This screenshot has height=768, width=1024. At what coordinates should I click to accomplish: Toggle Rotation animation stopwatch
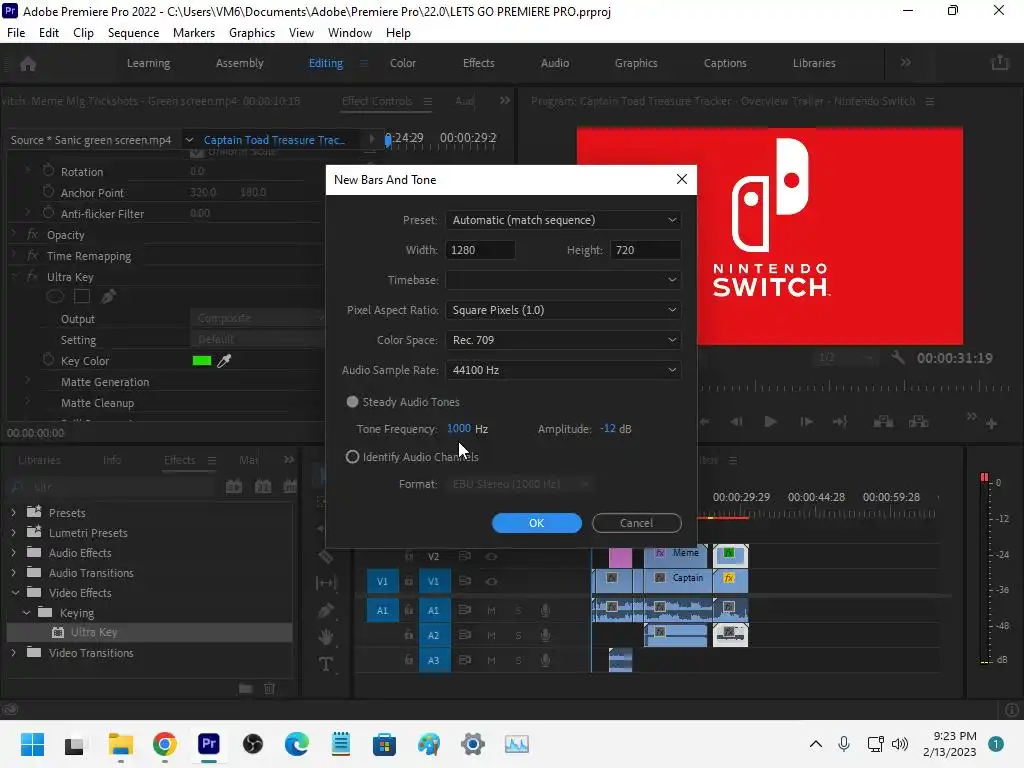(48, 171)
